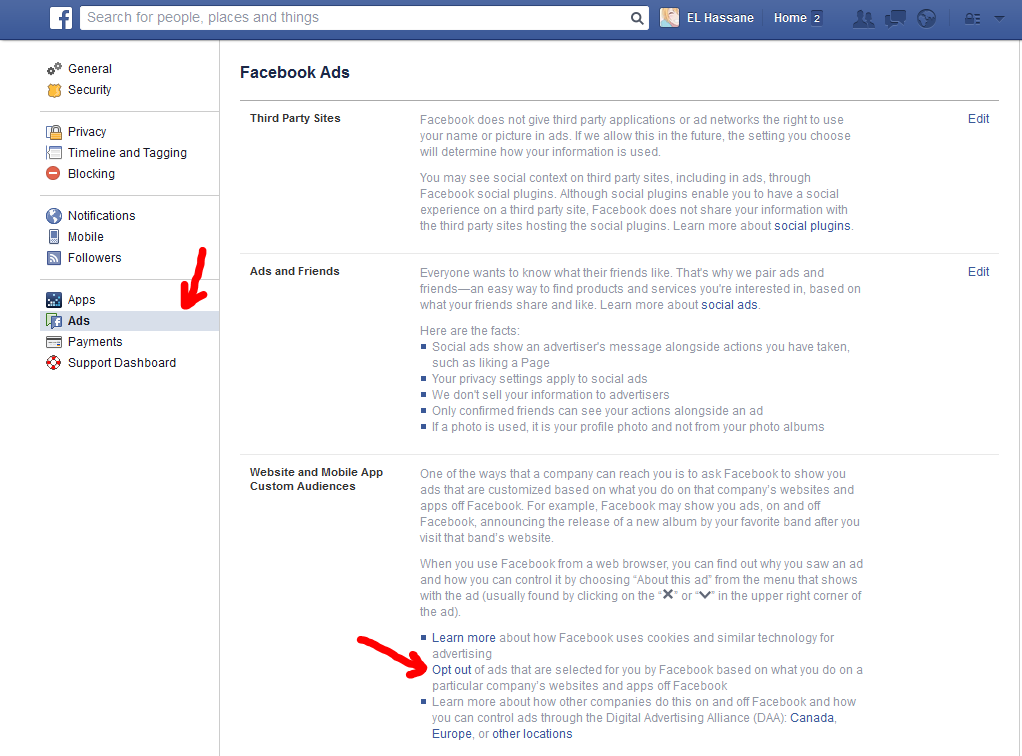Click the Timeline and Tagging icon
Screen dimensions: 1022x756
pos(54,153)
